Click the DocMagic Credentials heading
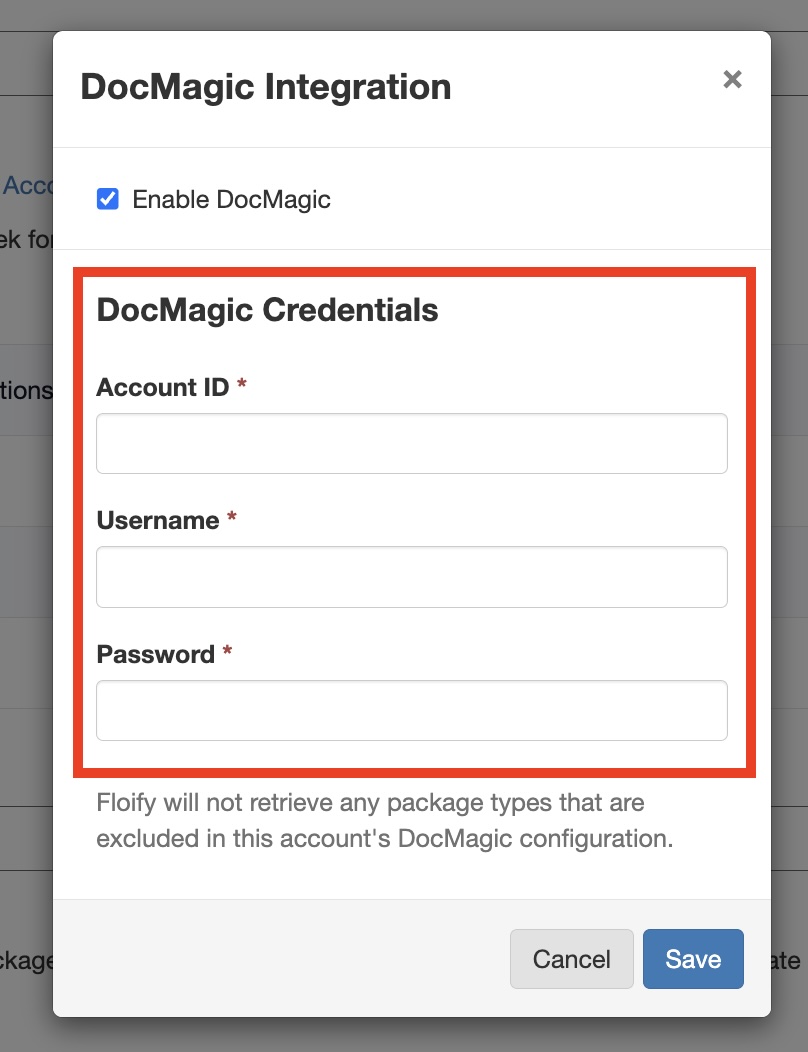808x1052 pixels. [267, 310]
